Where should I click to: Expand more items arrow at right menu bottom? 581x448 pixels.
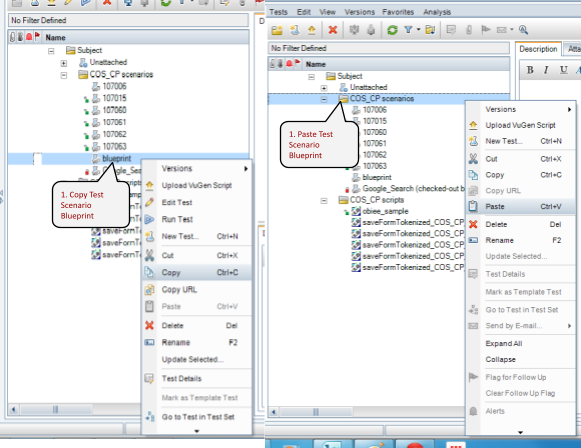520,432
